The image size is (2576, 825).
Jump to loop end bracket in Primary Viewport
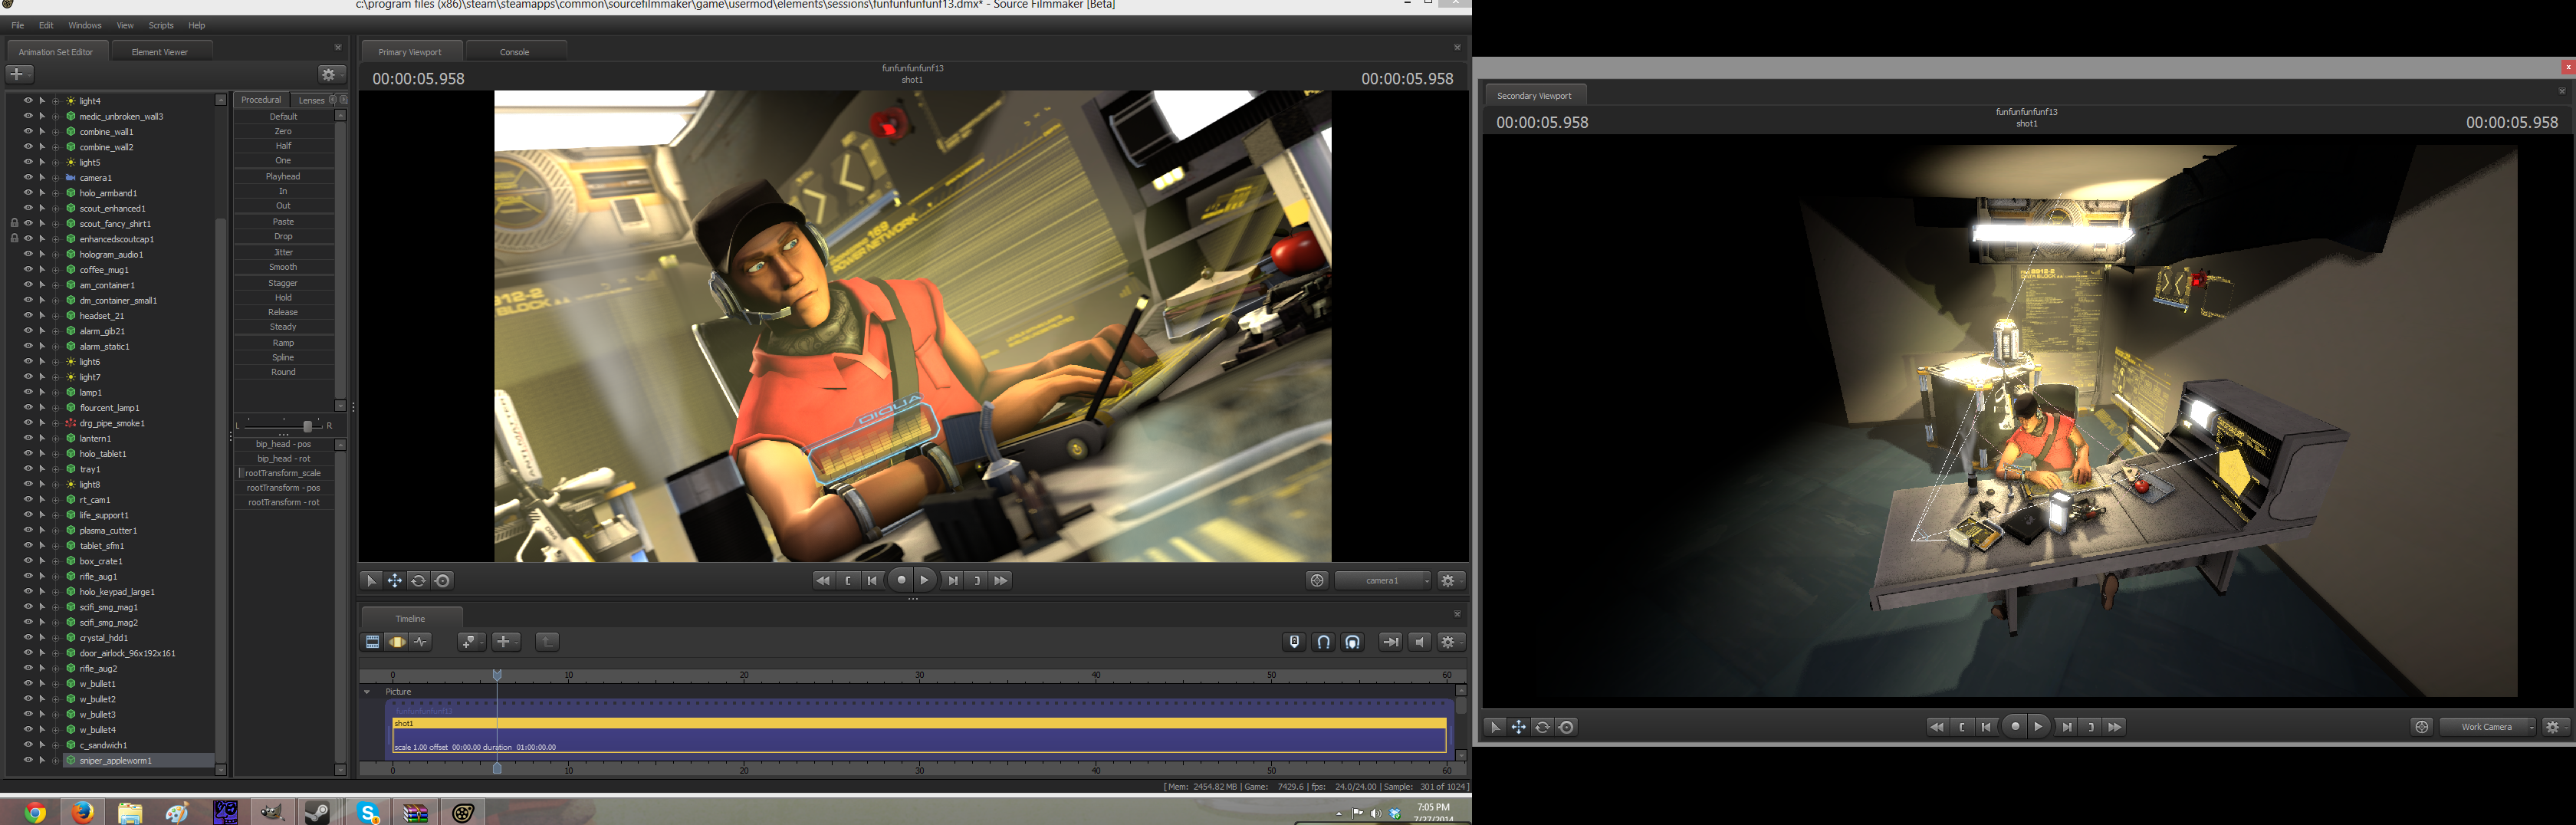[x=977, y=580]
